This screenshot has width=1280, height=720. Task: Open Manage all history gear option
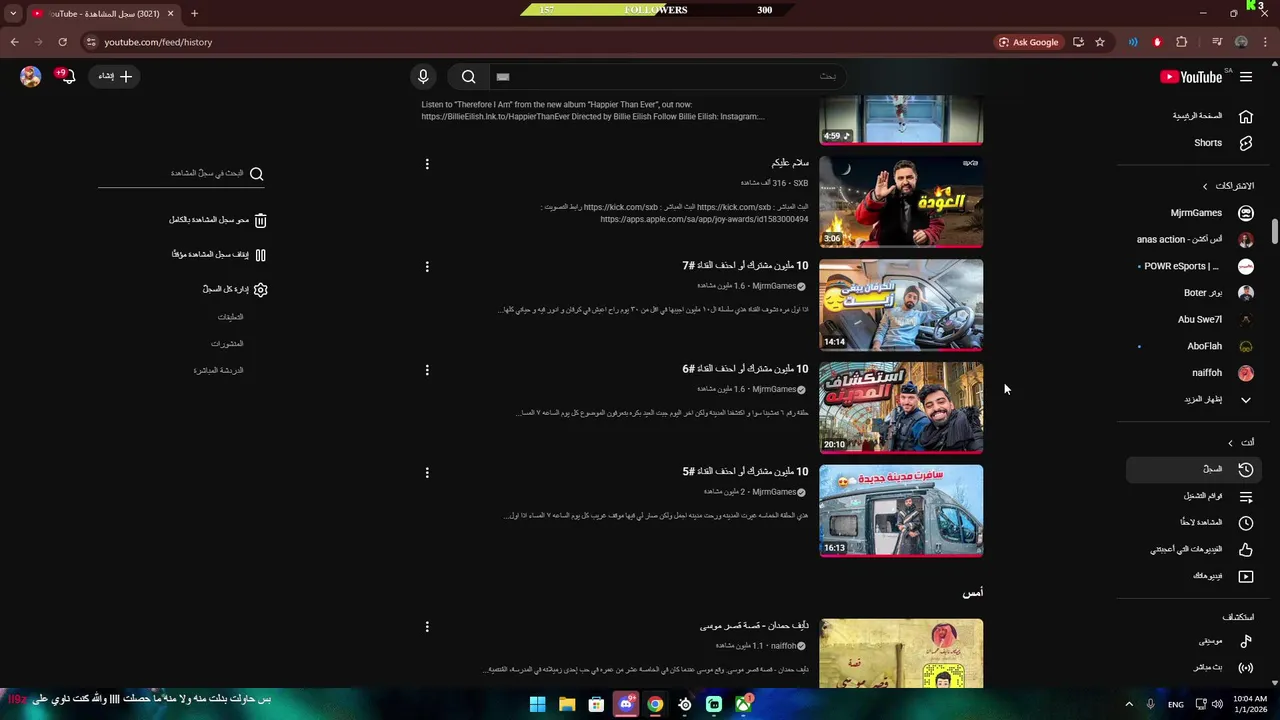(x=235, y=290)
